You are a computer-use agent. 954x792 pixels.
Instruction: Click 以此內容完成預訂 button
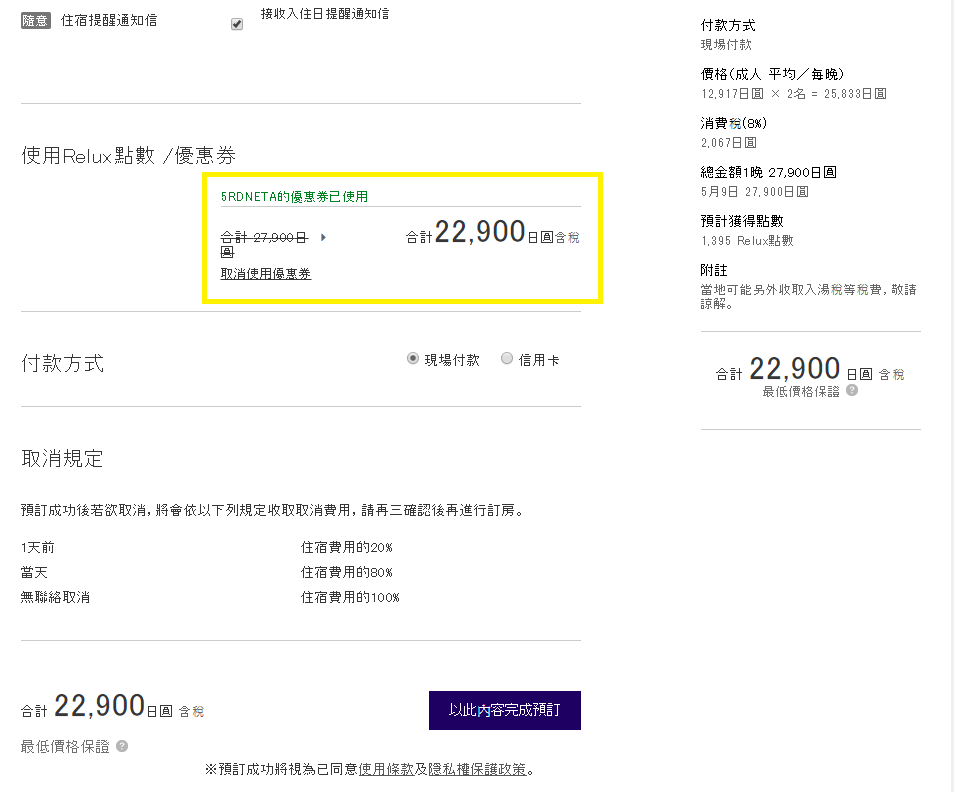tap(504, 710)
